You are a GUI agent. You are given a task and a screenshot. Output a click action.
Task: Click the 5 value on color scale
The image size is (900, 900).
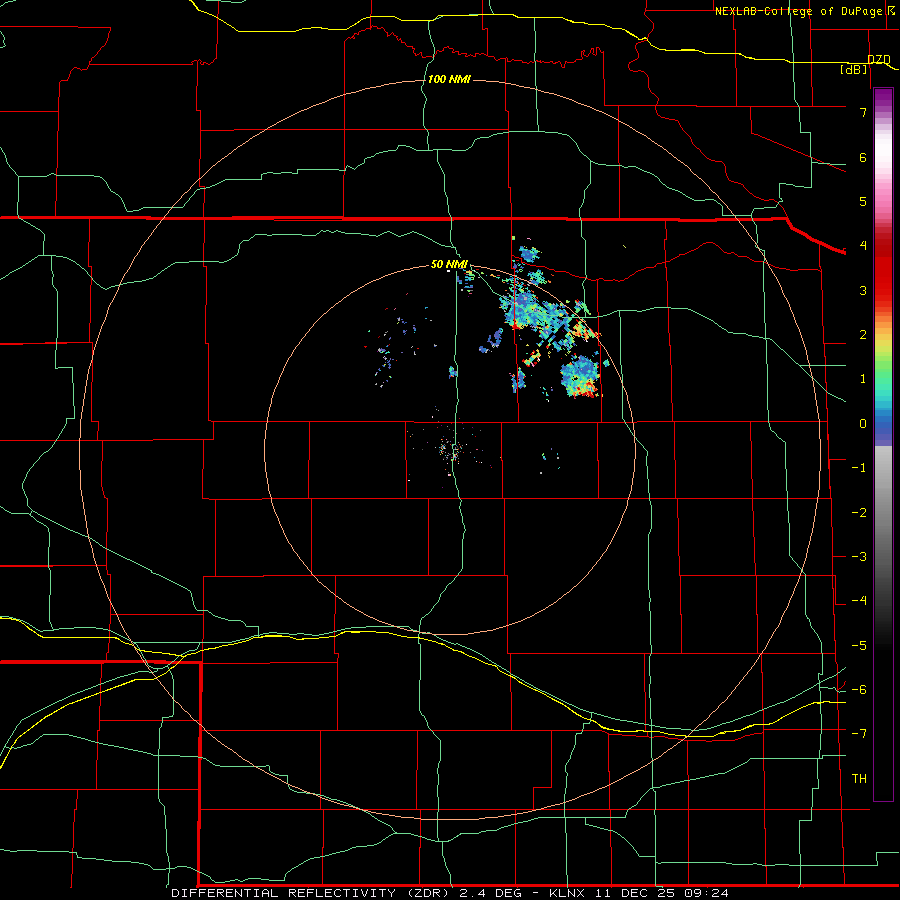pos(863,201)
